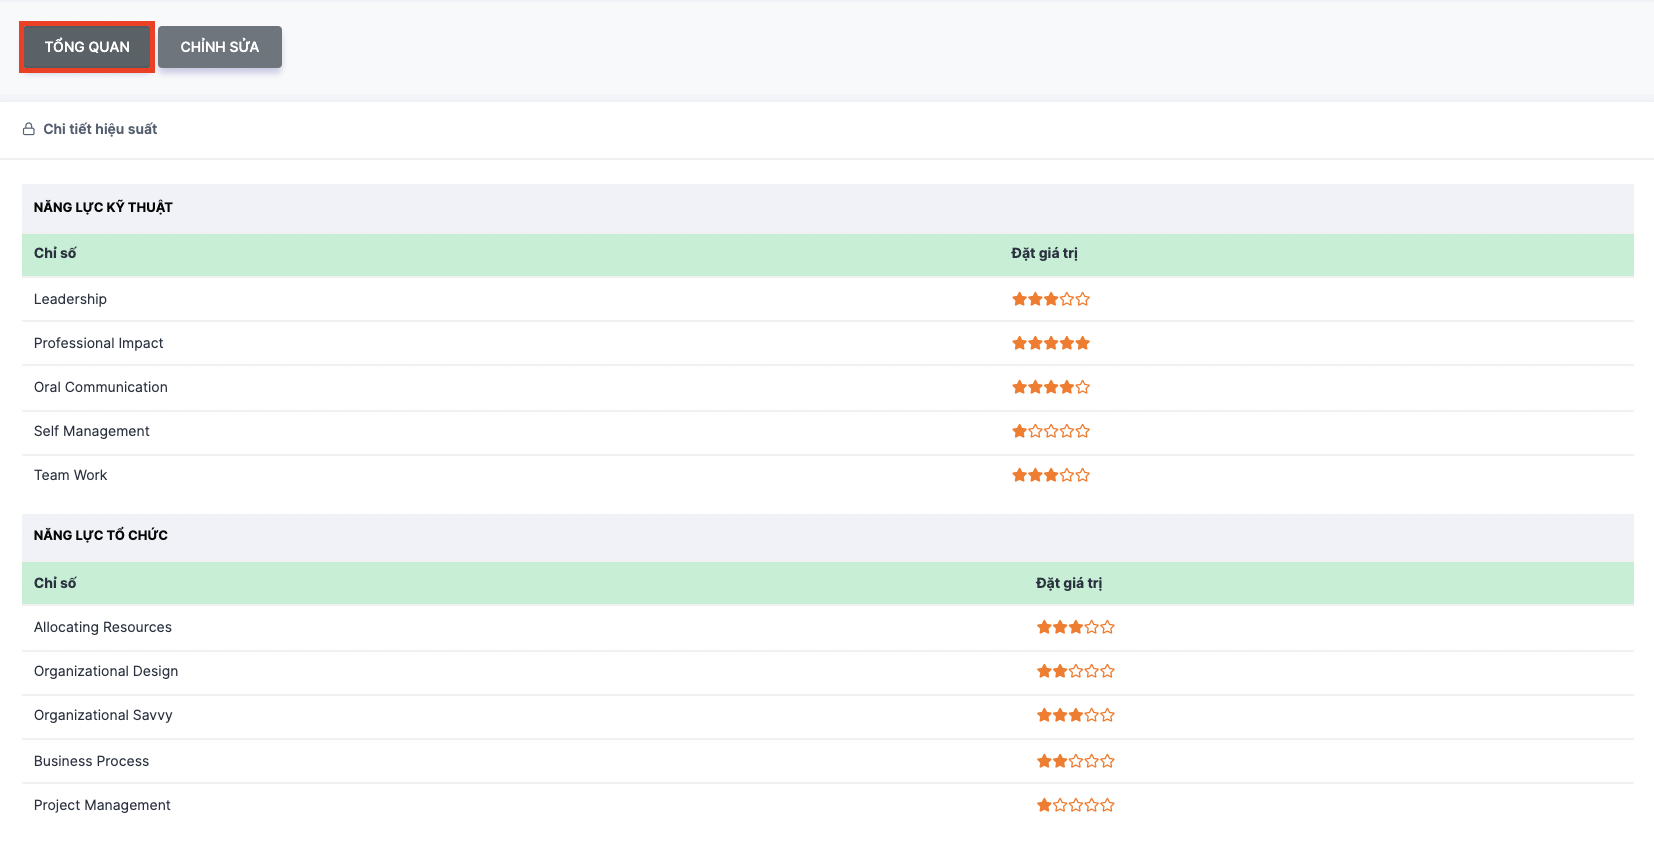The height and width of the screenshot is (864, 1654).
Task: Click the NĂNG LỰC KỸ THUẬT section header
Action: 103,207
